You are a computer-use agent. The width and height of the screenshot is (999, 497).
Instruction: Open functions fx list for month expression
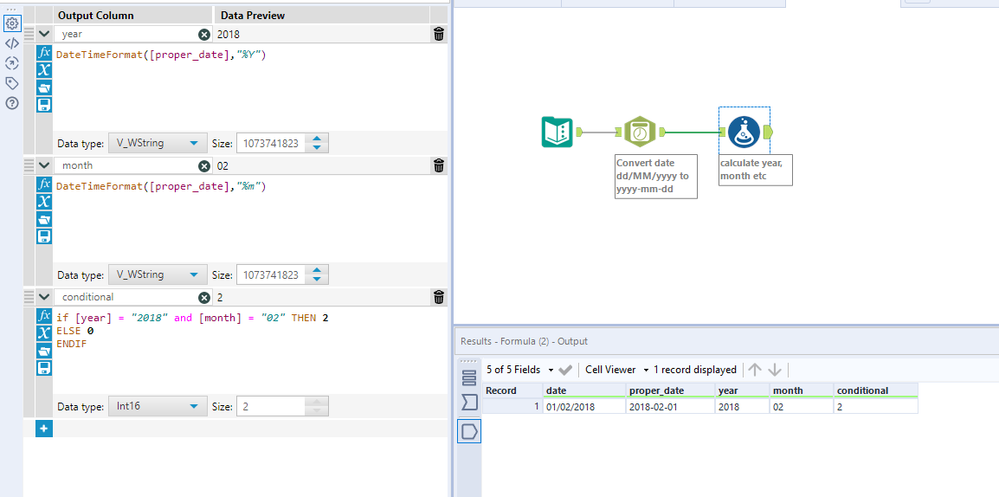click(44, 184)
